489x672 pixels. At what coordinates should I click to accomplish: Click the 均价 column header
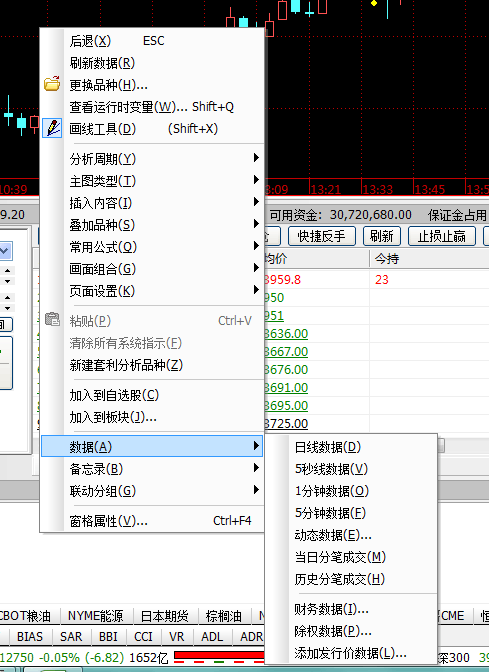click(275, 258)
